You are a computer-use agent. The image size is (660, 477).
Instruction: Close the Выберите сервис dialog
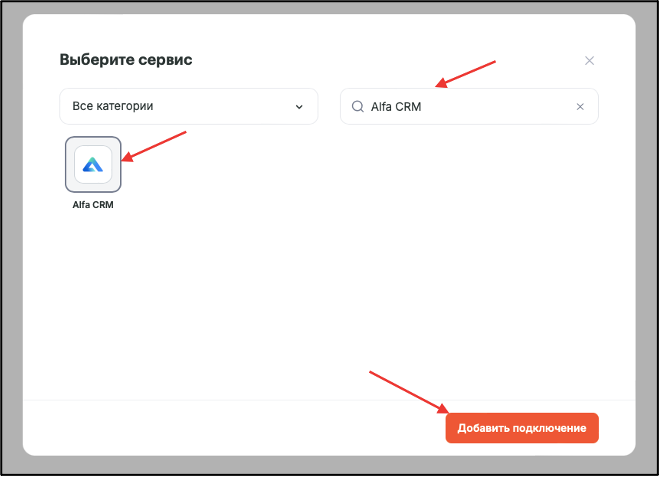coord(589,61)
